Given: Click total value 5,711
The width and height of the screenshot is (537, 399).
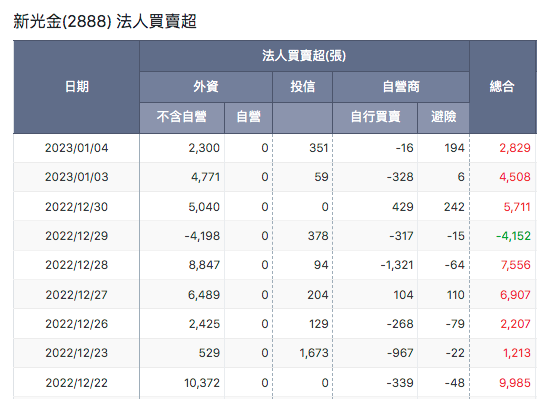Looking at the screenshot, I should tap(517, 207).
